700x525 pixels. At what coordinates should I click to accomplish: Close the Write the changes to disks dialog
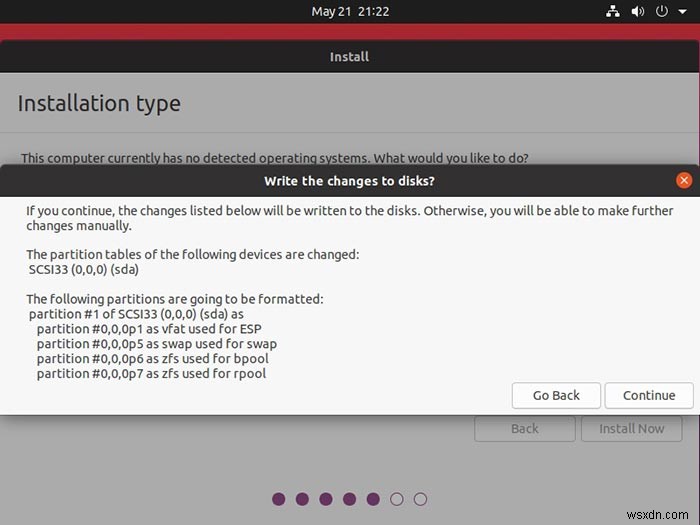[x=684, y=180]
